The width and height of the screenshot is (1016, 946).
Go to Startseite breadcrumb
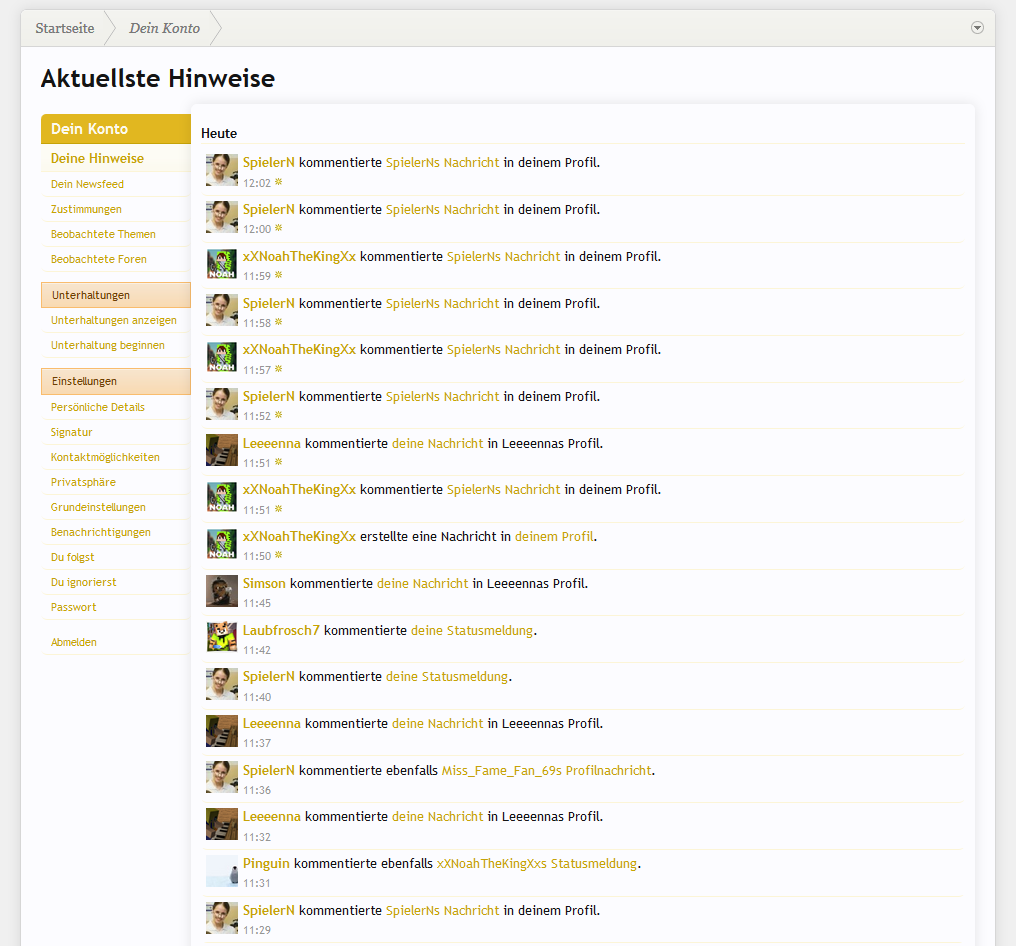(65, 29)
